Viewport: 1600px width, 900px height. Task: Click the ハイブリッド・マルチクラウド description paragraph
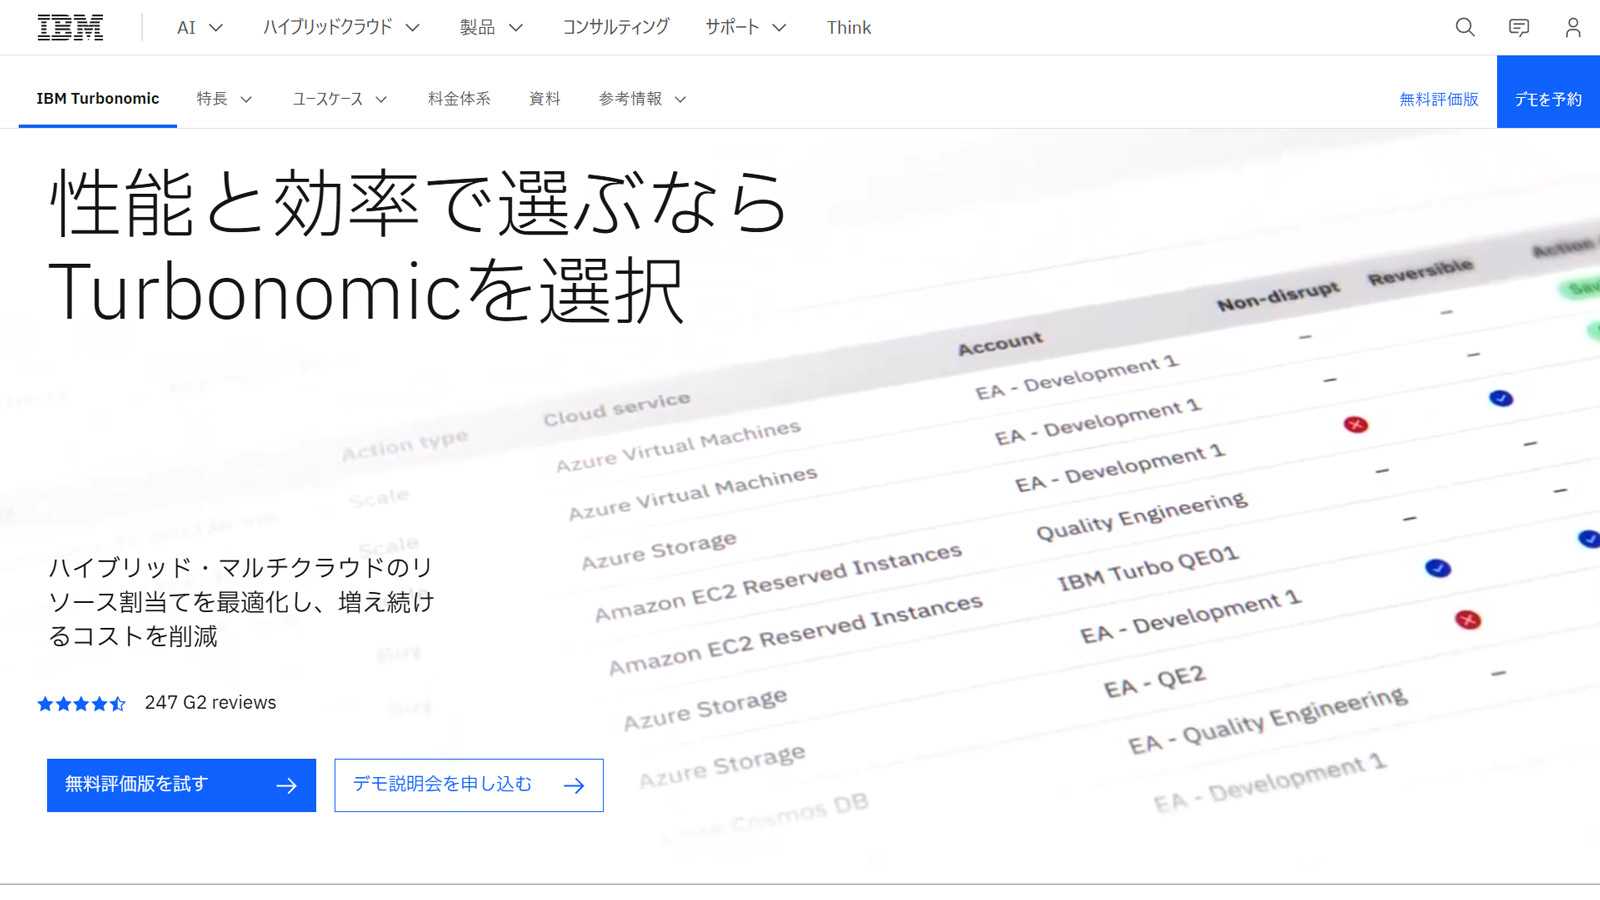pos(242,602)
